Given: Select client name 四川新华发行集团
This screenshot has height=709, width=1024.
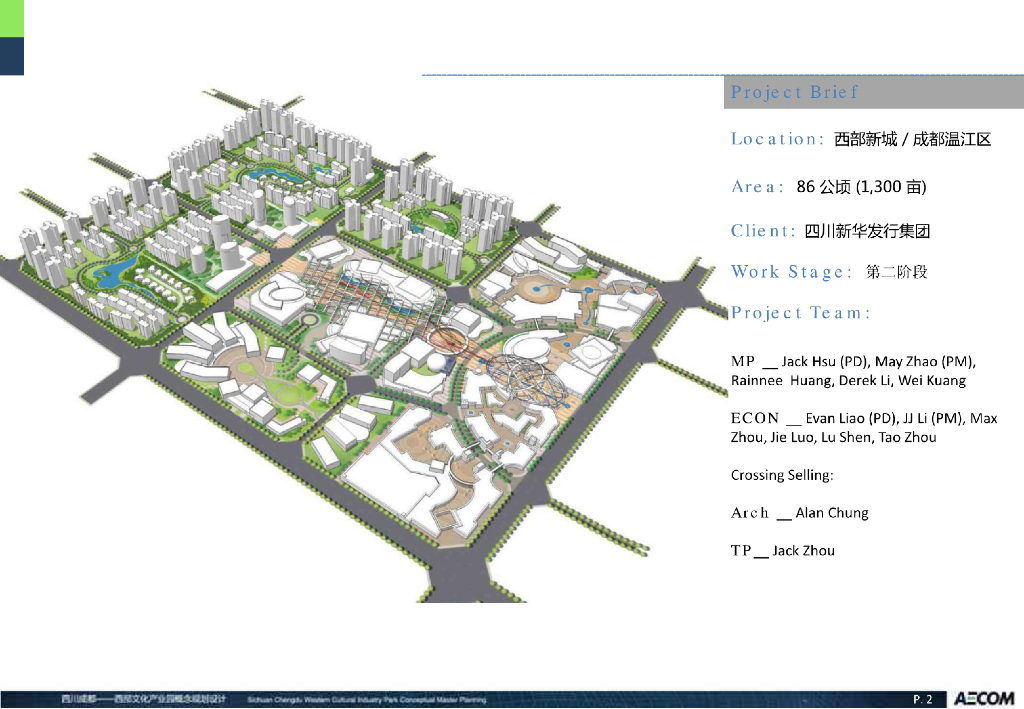Looking at the screenshot, I should (867, 231).
